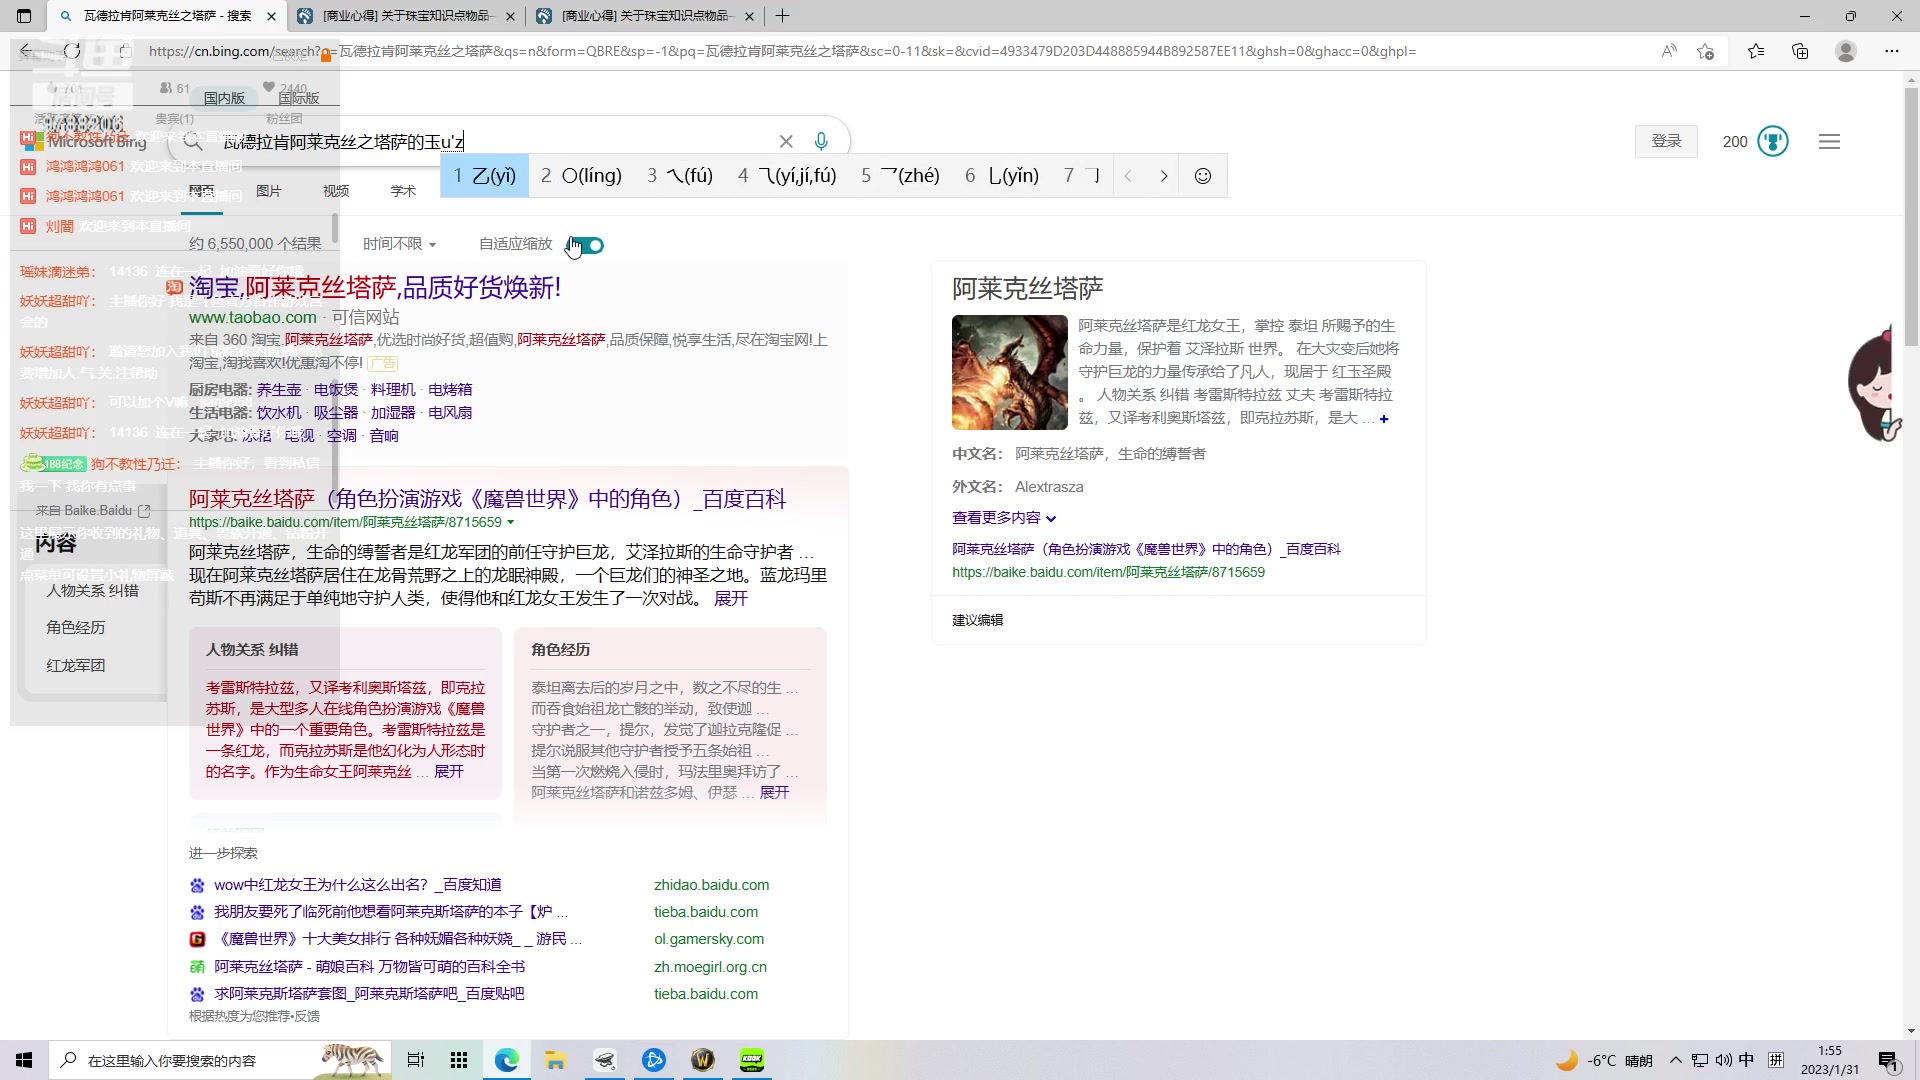1920x1080 pixels.
Task: Click the volume icon in system tray
Action: coord(1723,1060)
